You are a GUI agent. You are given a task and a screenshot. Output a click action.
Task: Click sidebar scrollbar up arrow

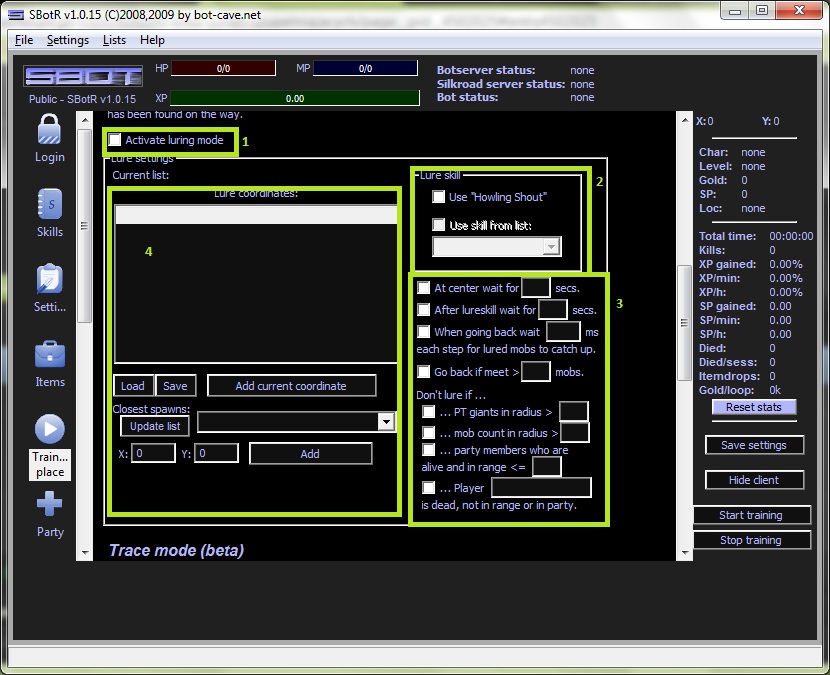[x=85, y=120]
